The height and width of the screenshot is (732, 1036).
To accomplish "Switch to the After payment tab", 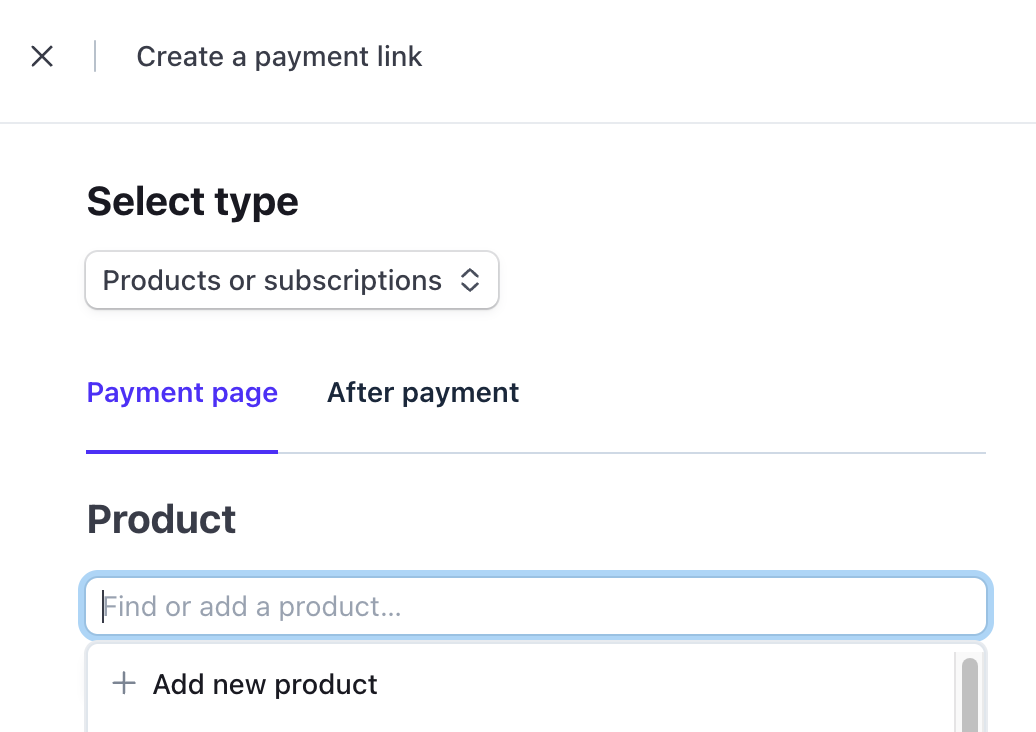I will [422, 392].
